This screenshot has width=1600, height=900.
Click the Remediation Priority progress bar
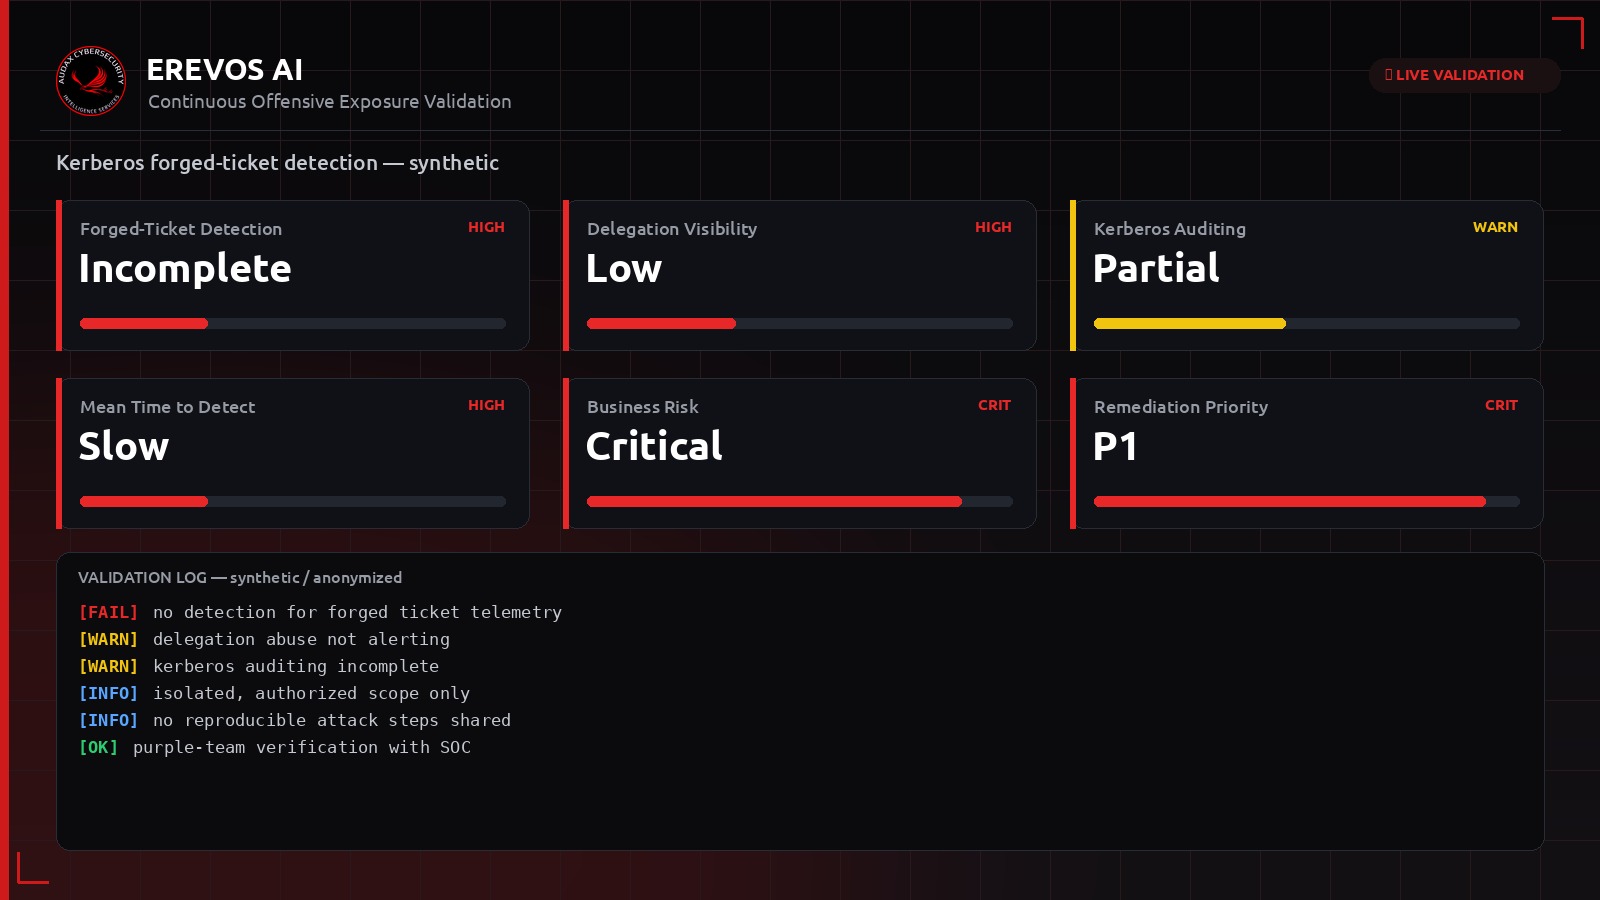click(x=1307, y=501)
